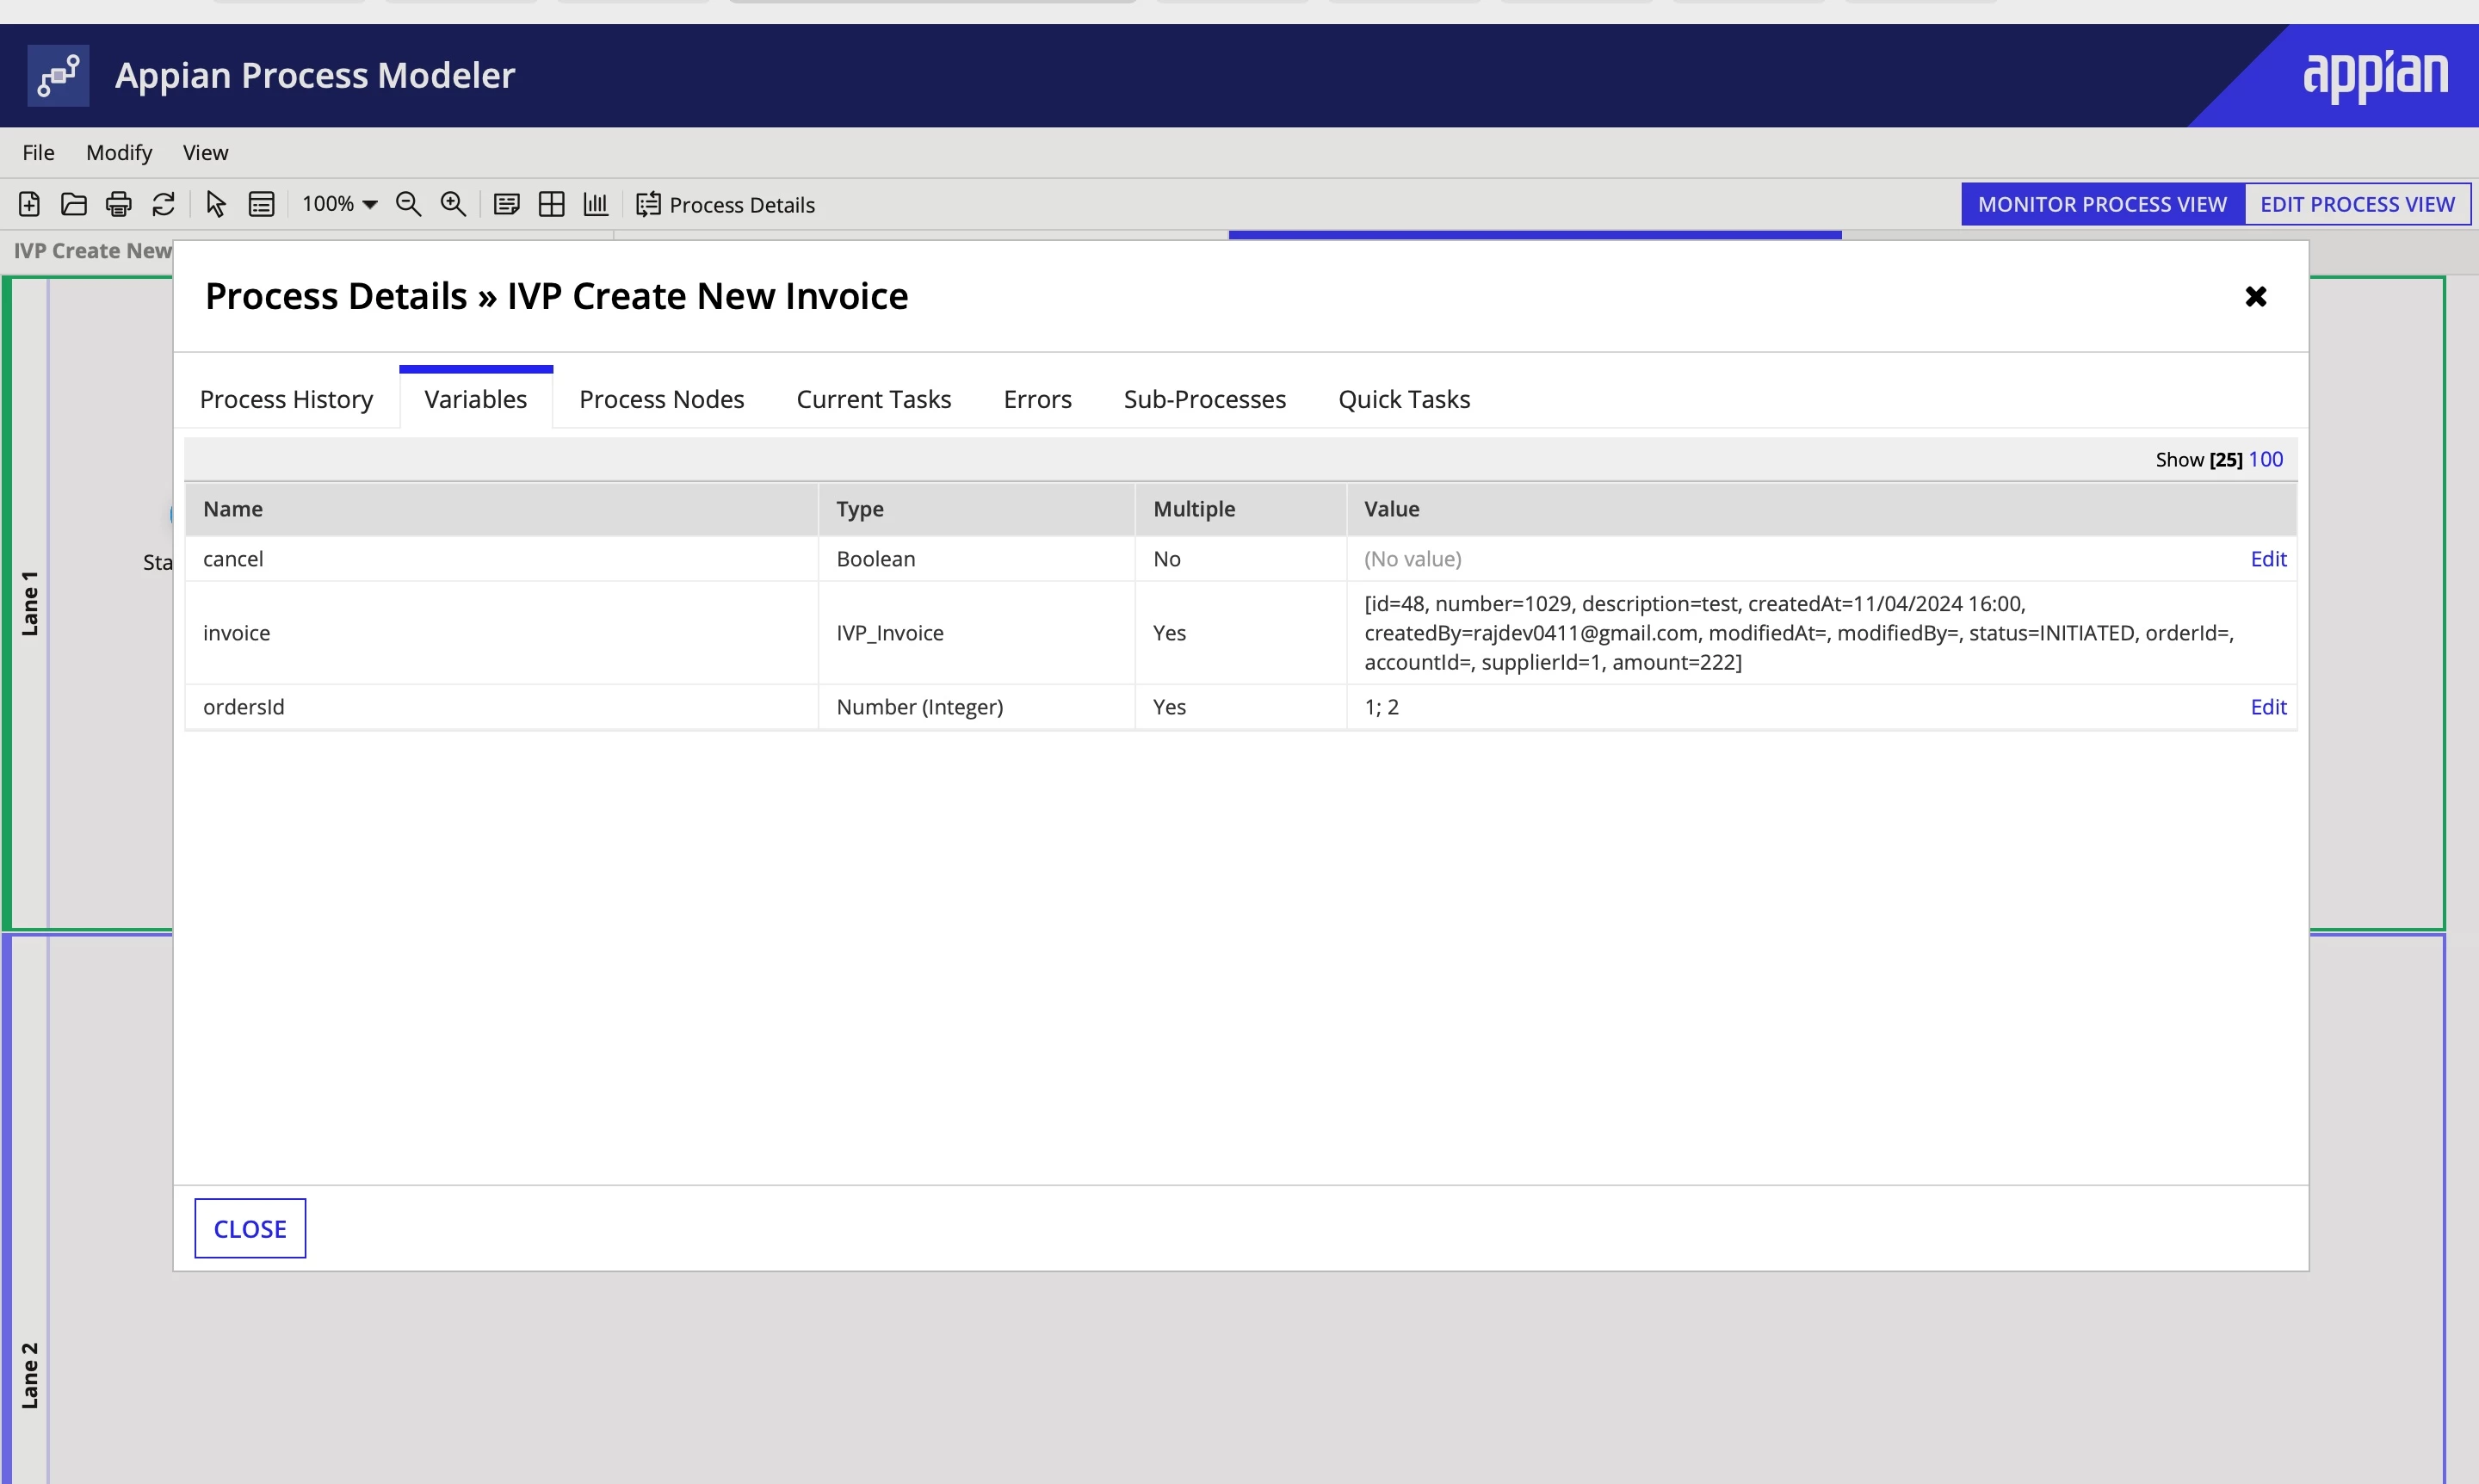Edit the ordersId variable value
The image size is (2479, 1484).
point(2268,707)
